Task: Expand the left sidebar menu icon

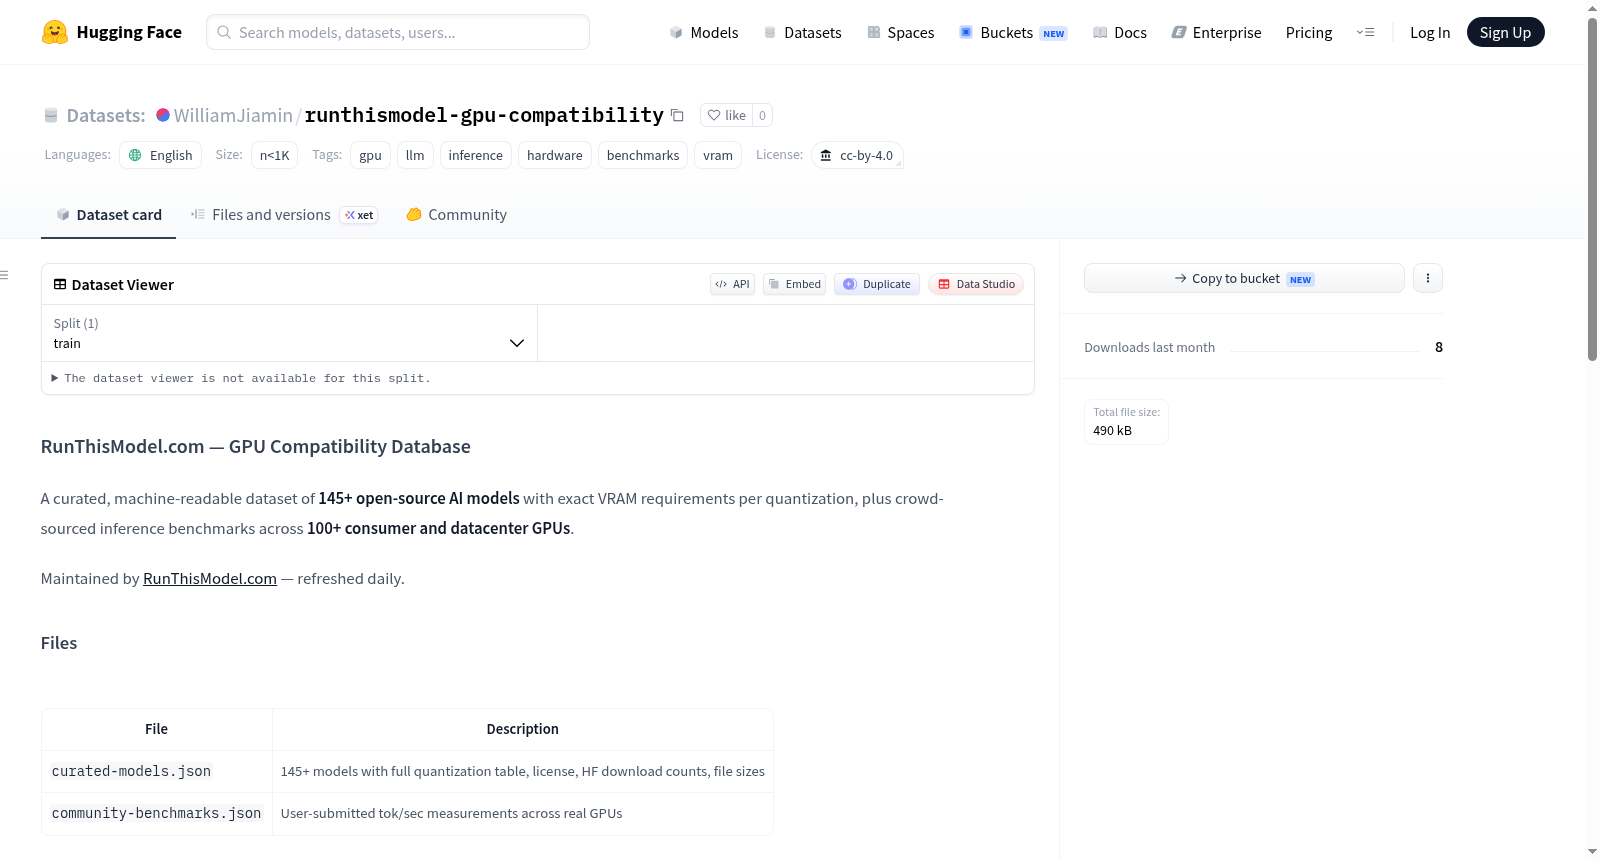Action: (x=5, y=275)
